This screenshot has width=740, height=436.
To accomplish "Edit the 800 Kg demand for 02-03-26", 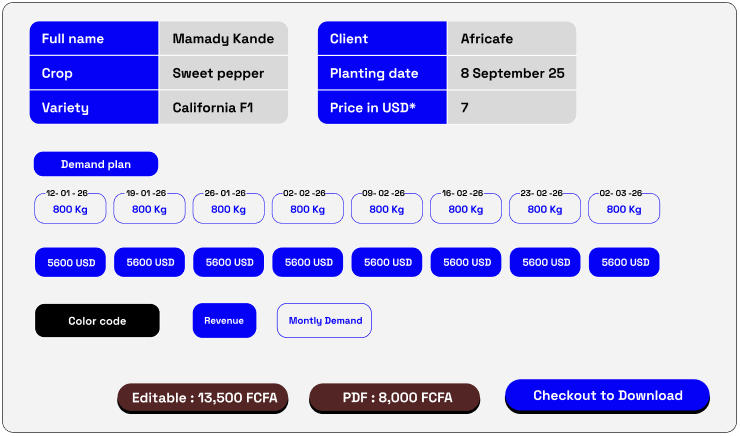I will coord(624,209).
